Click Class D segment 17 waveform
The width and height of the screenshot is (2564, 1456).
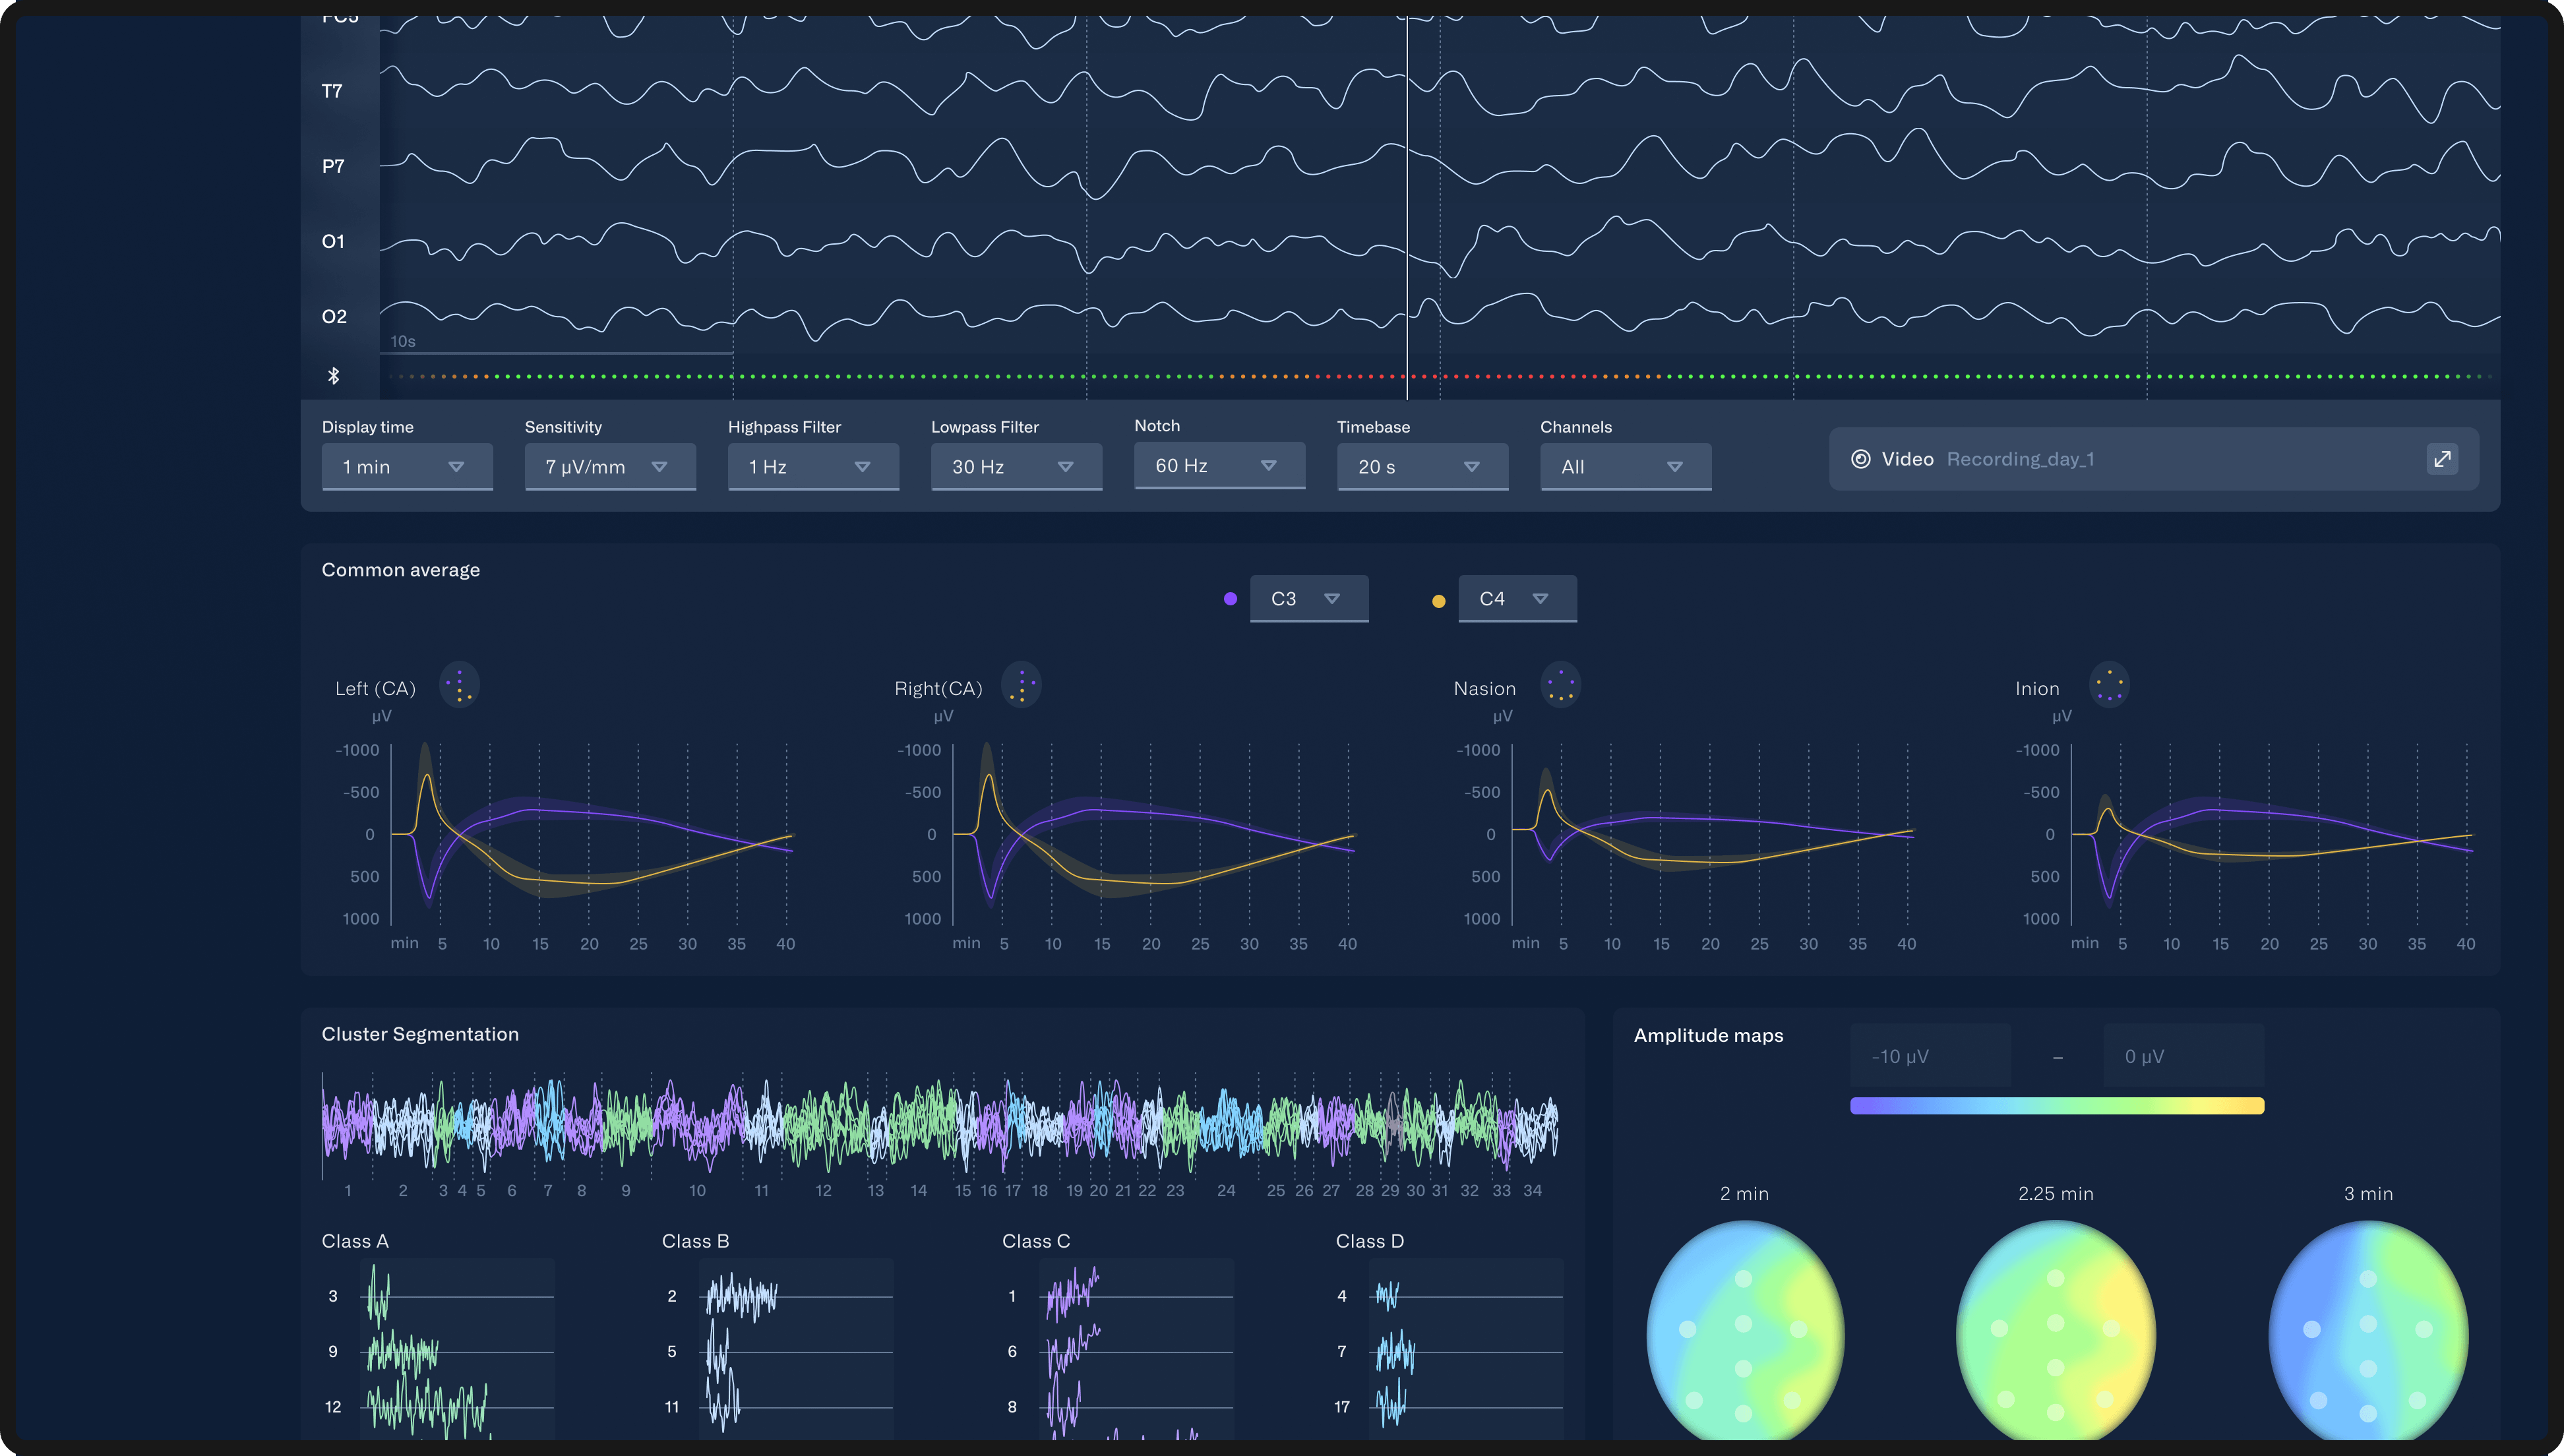(1391, 1404)
